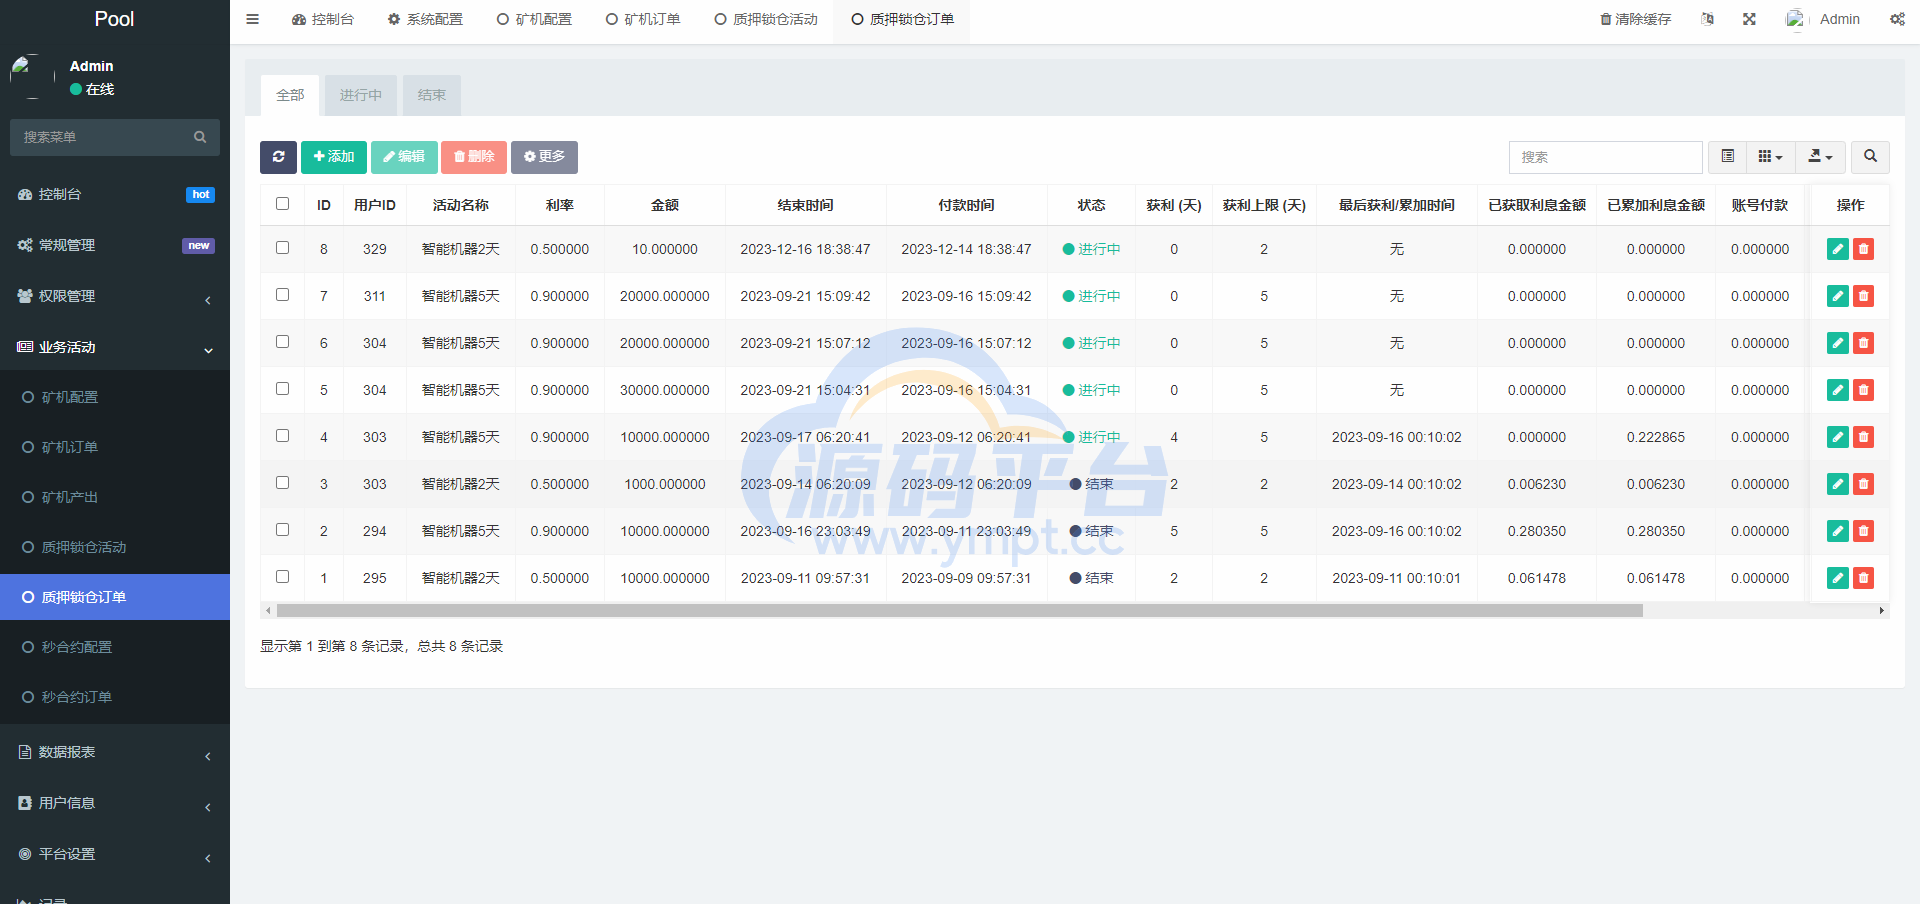
Task: Open the export data dropdown
Action: pyautogui.click(x=1820, y=157)
